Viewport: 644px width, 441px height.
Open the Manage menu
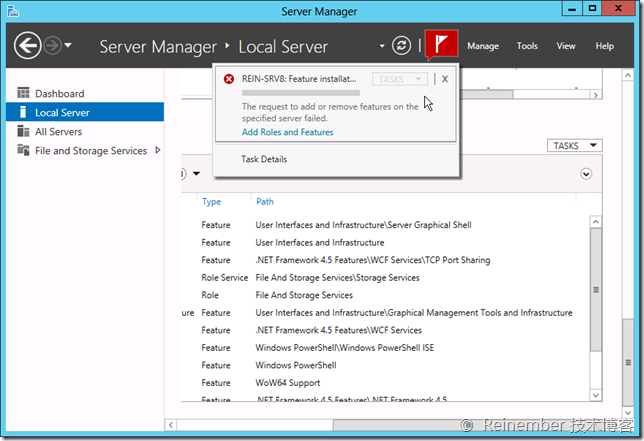[x=483, y=46]
